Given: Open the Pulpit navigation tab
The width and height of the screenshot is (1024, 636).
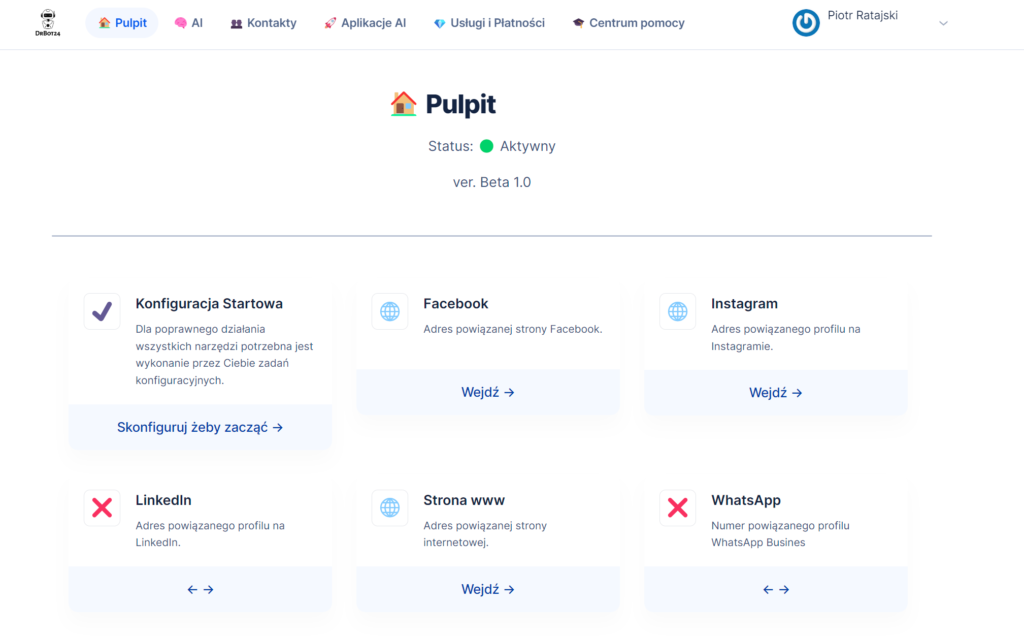Looking at the screenshot, I should pos(122,23).
